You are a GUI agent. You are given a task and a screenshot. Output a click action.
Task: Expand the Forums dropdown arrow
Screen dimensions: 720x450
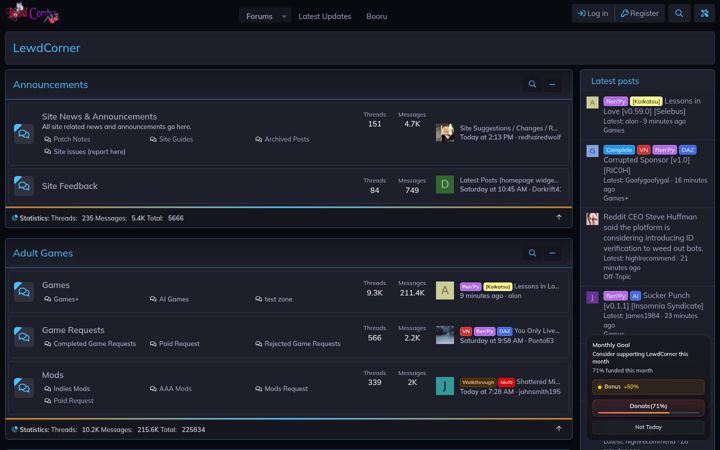tap(284, 16)
